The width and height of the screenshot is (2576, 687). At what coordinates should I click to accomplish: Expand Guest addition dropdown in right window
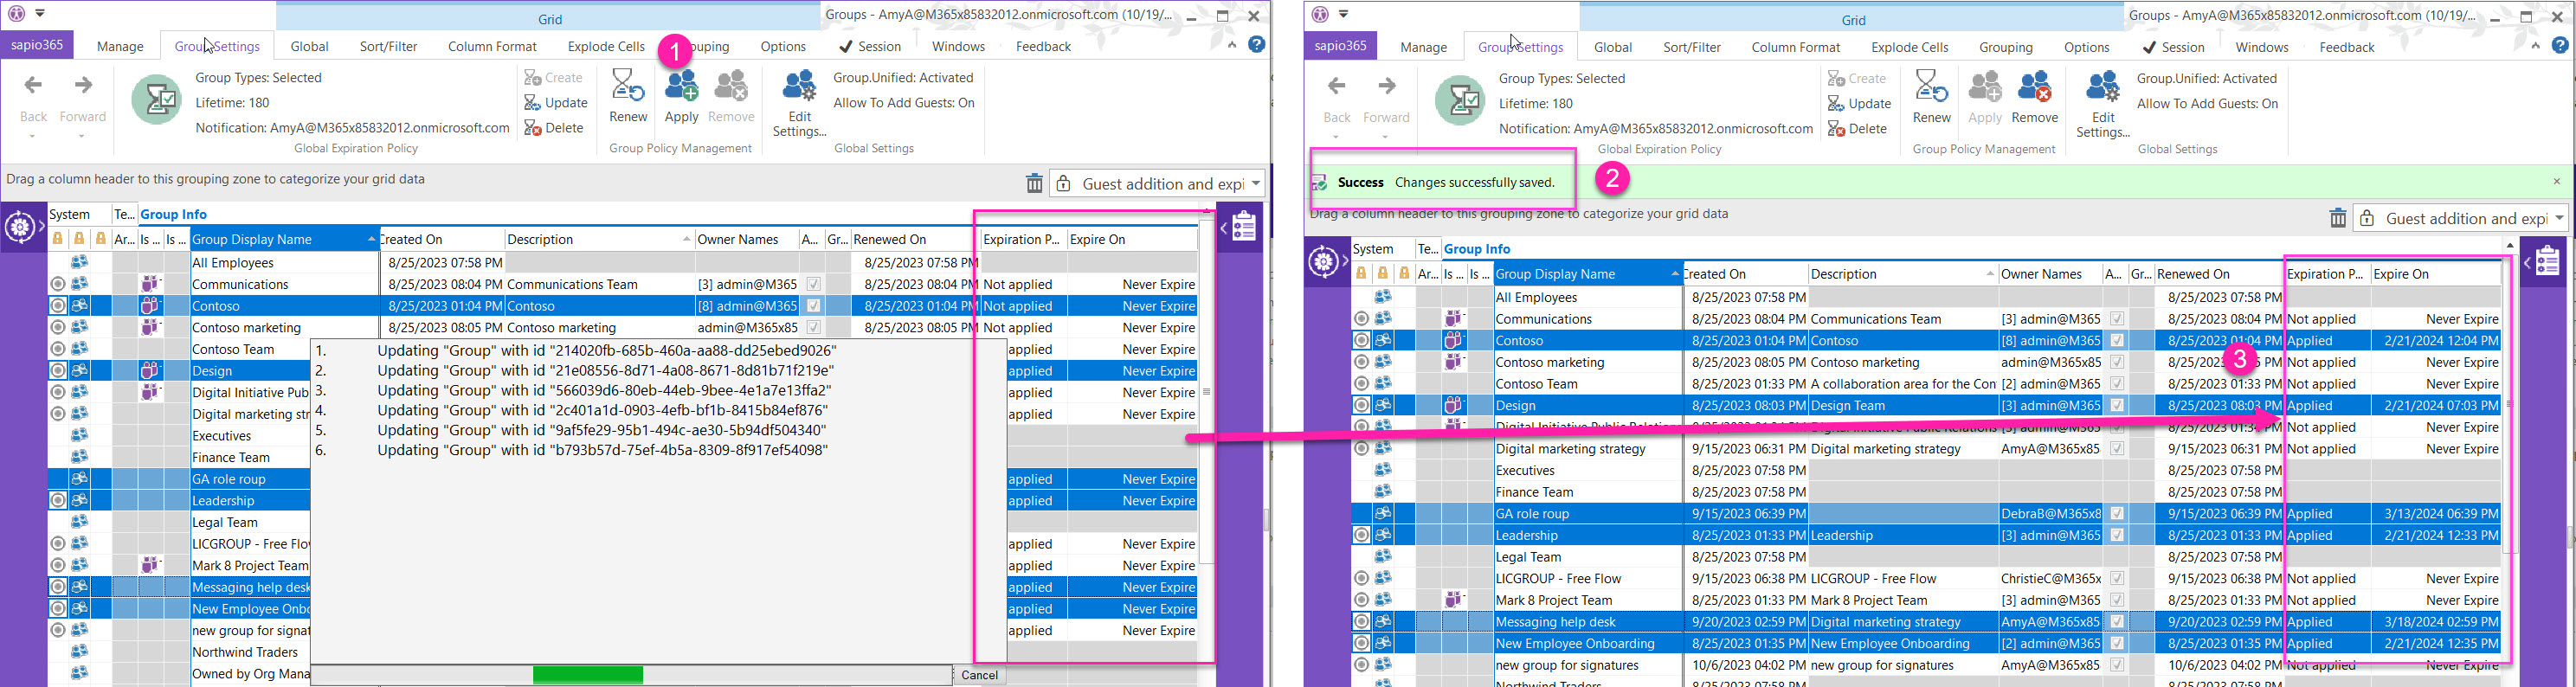click(2559, 219)
